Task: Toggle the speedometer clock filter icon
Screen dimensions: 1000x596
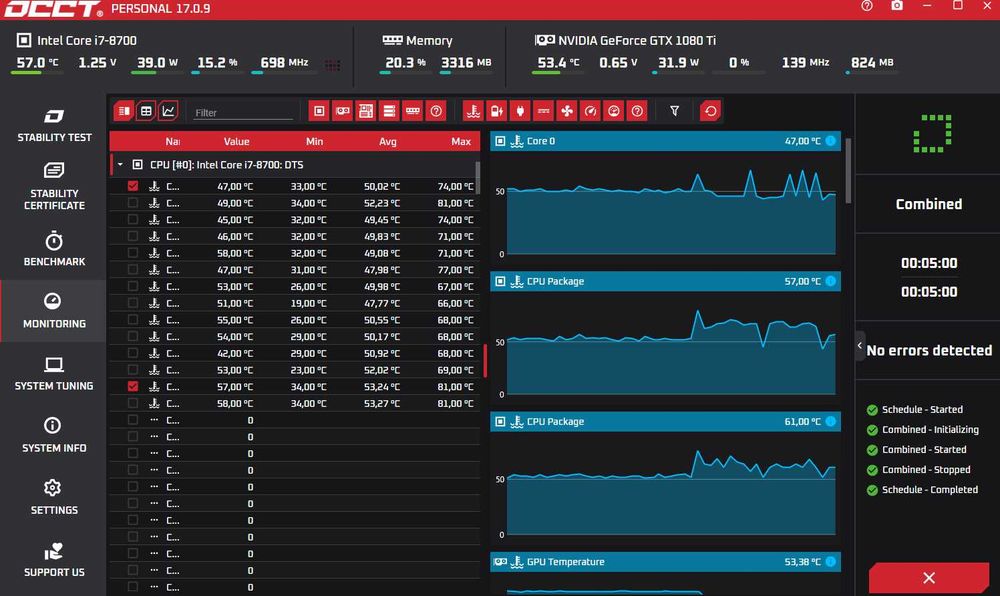Action: pos(591,111)
